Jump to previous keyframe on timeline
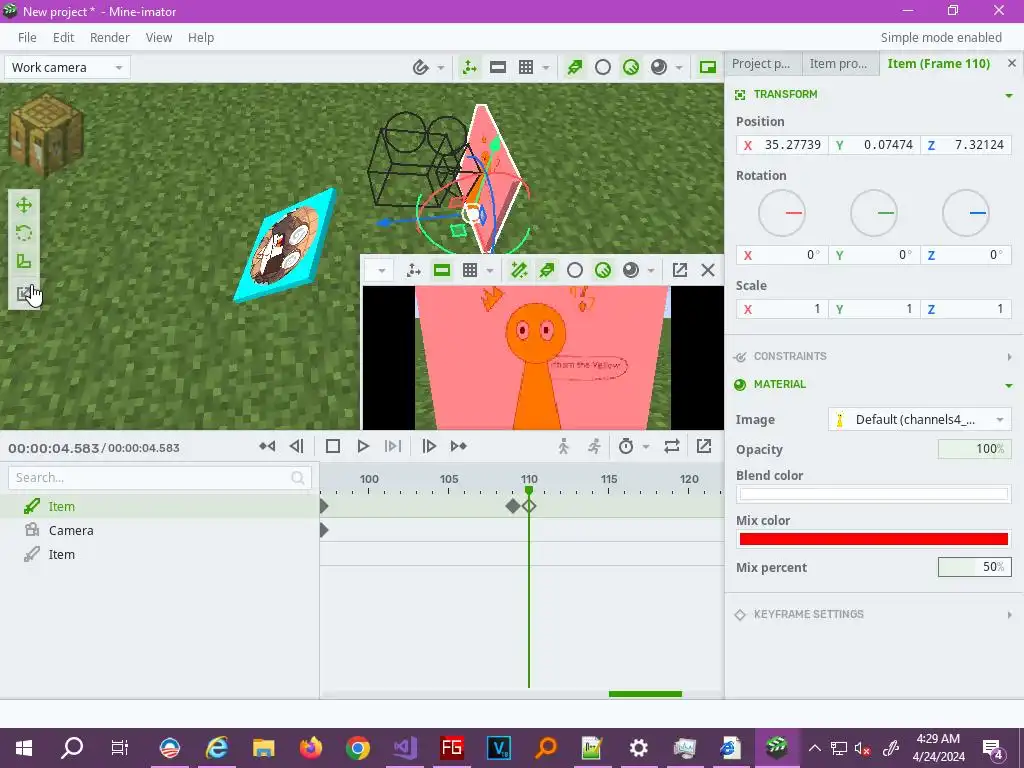1024x768 pixels. coord(267,446)
